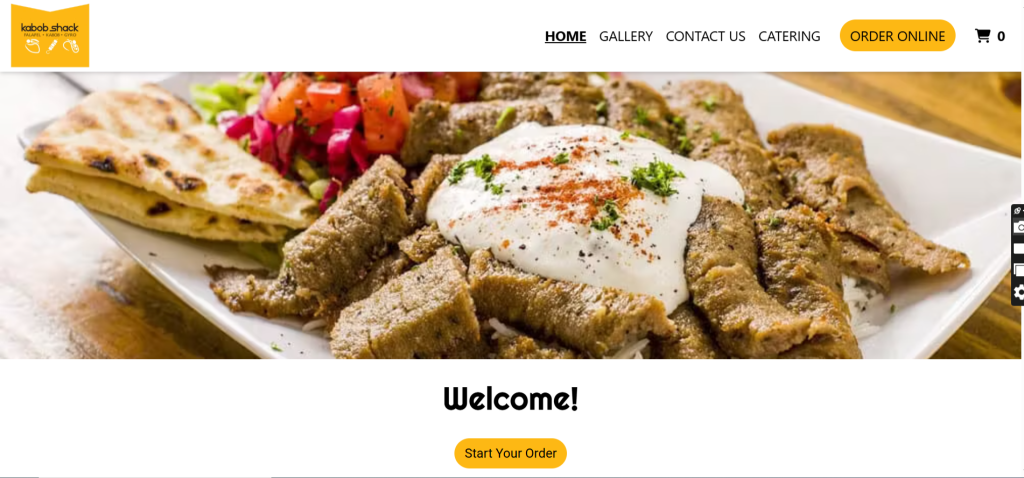
Task: Click the cart item count number
Action: pyautogui.click(x=1000, y=37)
